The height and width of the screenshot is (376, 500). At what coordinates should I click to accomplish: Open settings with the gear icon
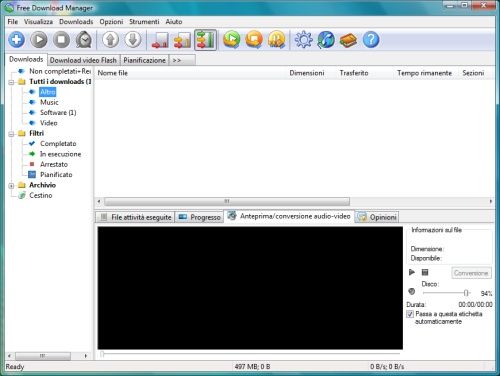point(303,40)
